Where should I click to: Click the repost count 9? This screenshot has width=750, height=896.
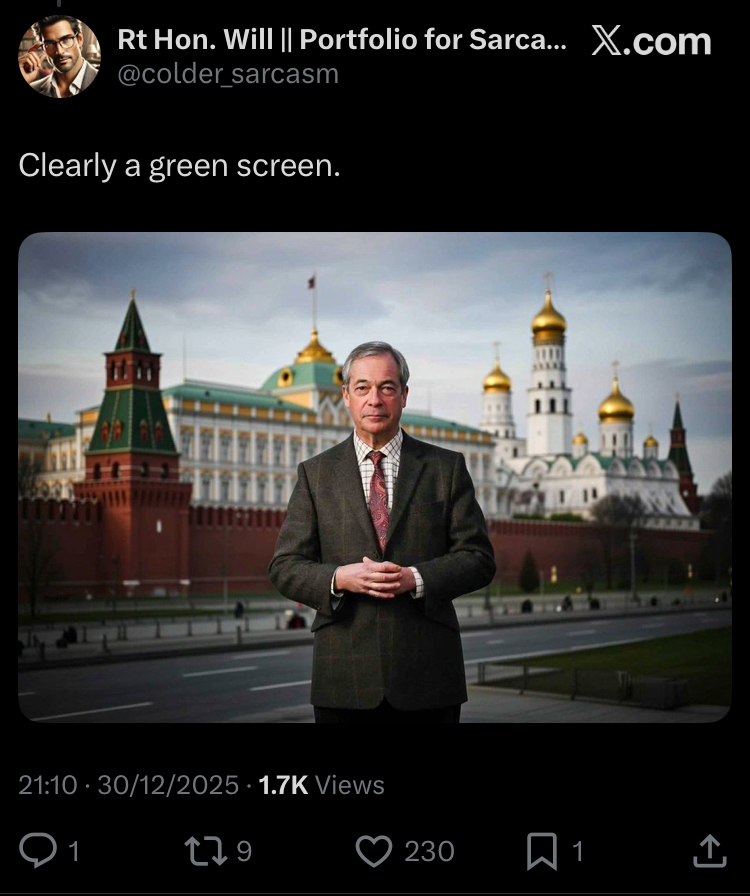point(244,851)
